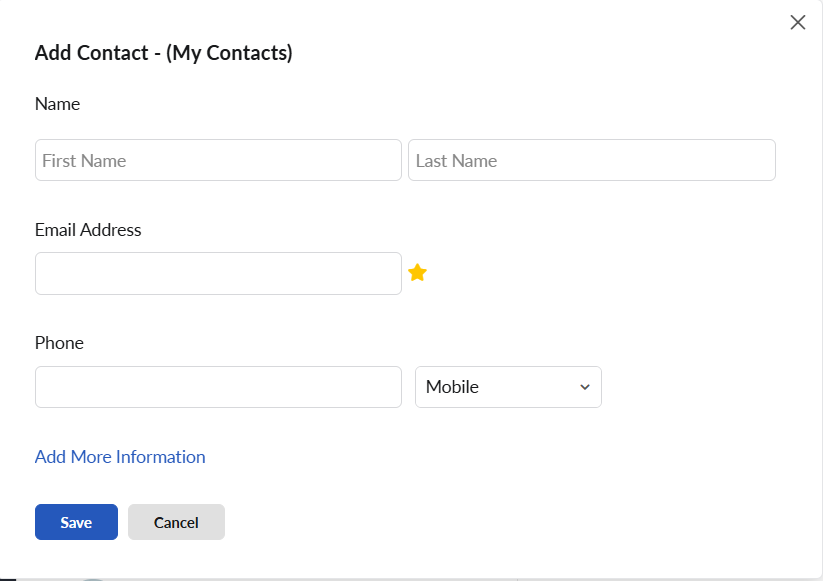Cancel adding the contact
The height and width of the screenshot is (581, 823).
tap(176, 522)
